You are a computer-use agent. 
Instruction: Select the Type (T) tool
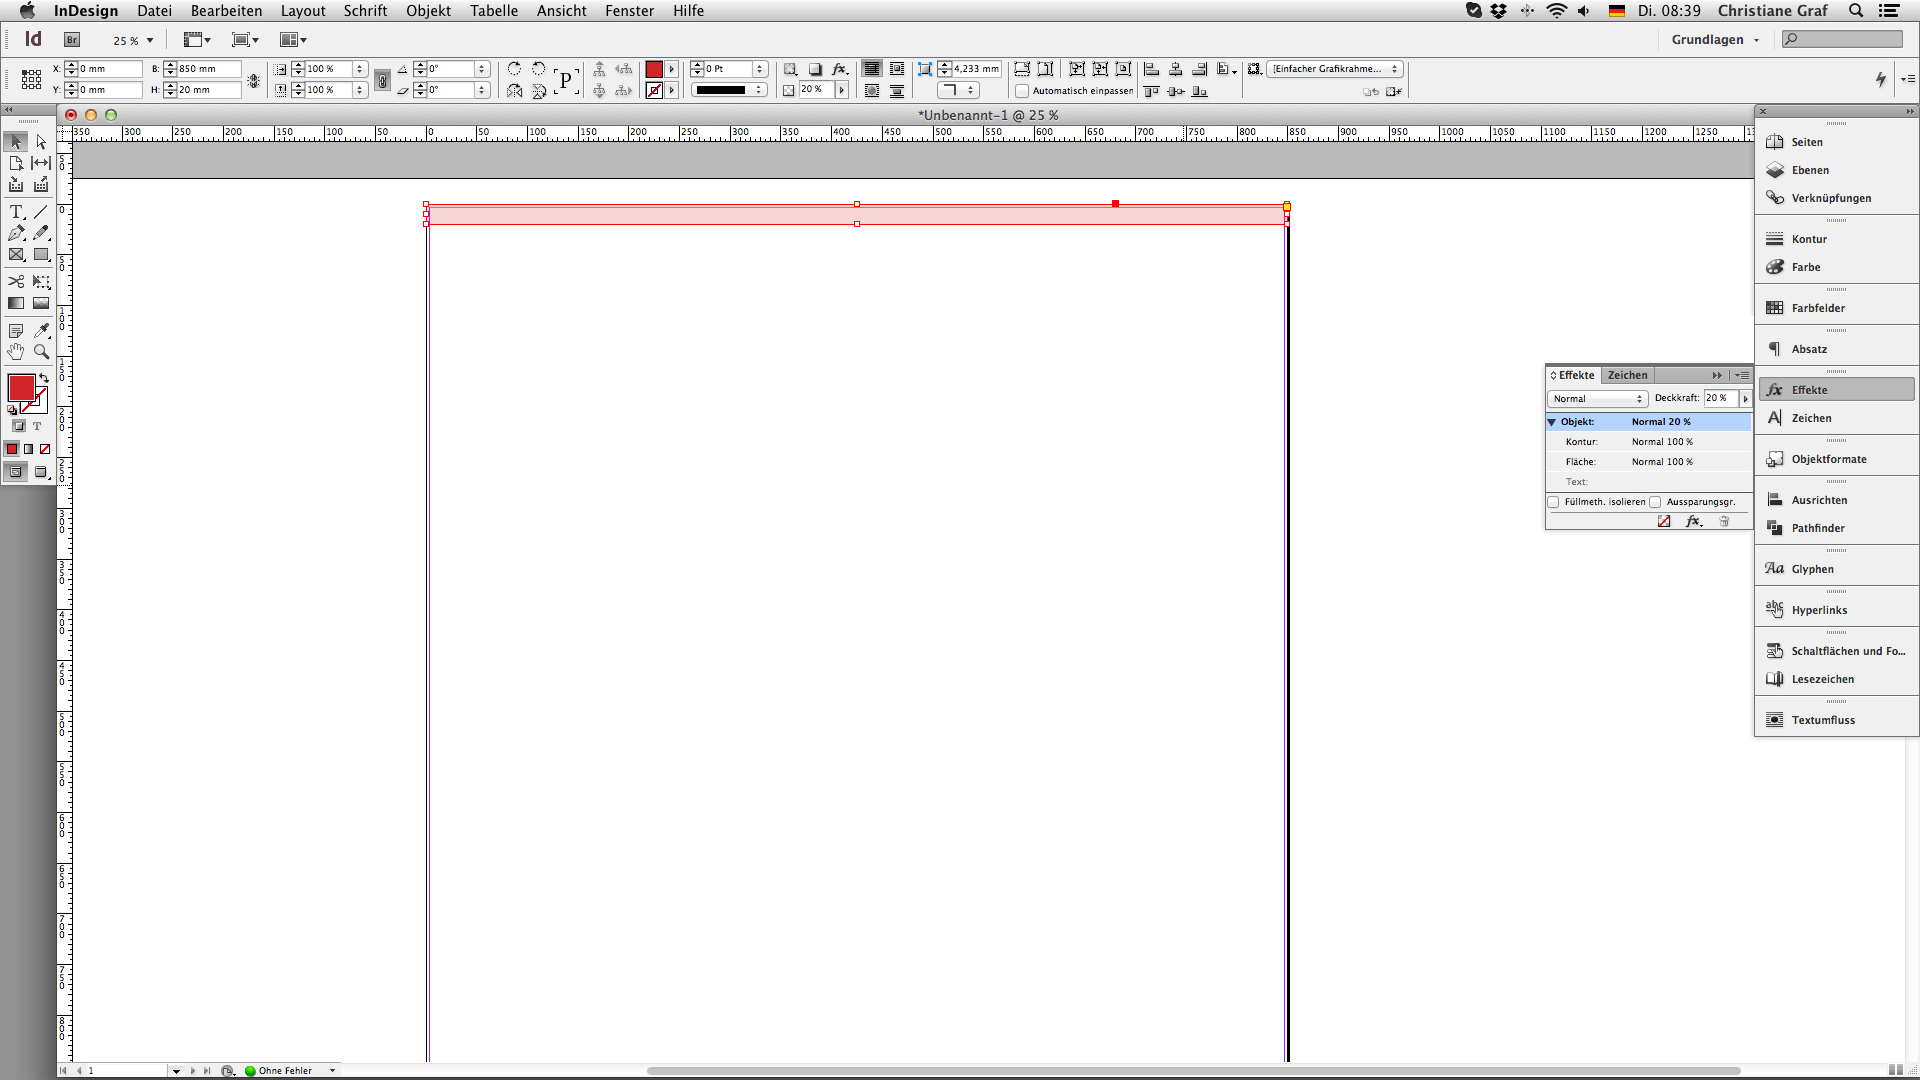tap(16, 212)
